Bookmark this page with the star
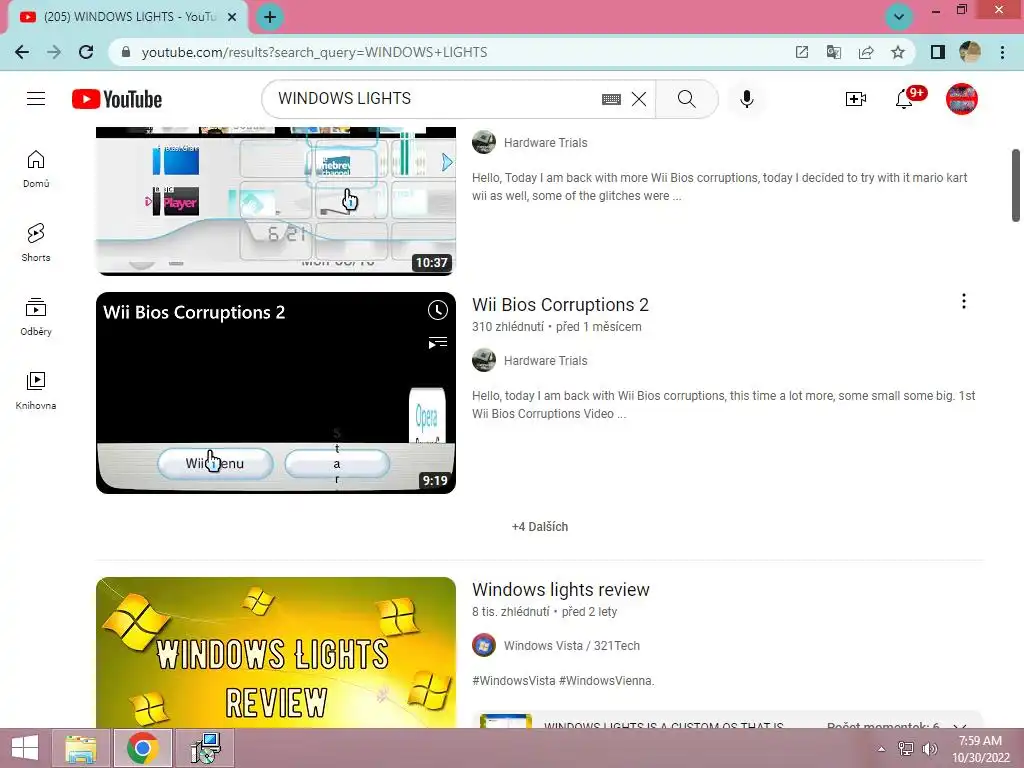The image size is (1024, 768). (898, 52)
